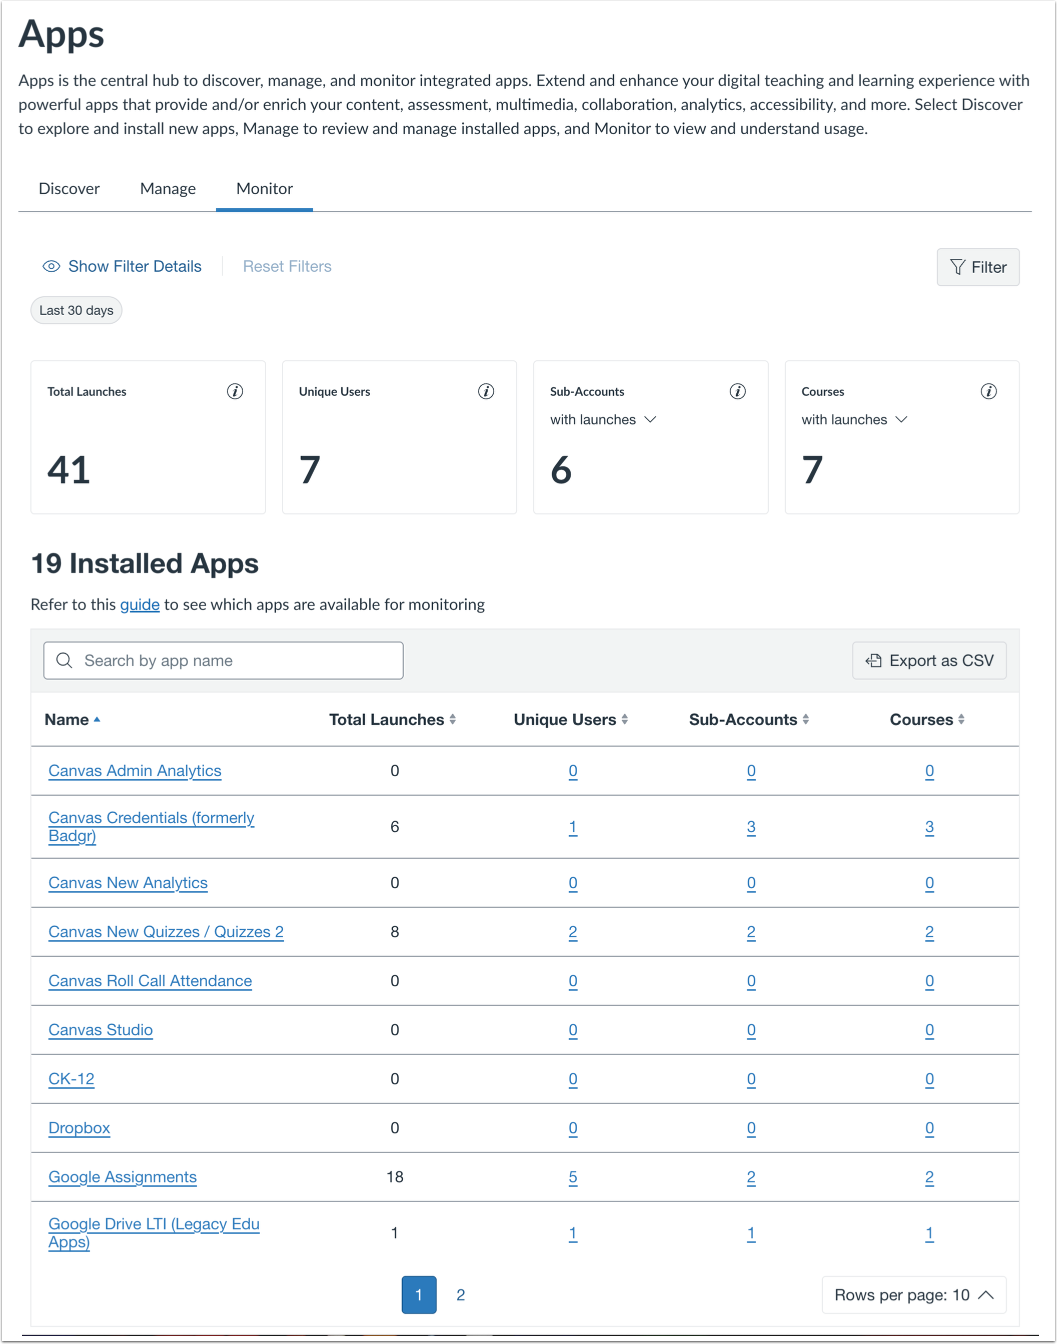
Task: Click the info icon on Courses card
Action: [x=989, y=391]
